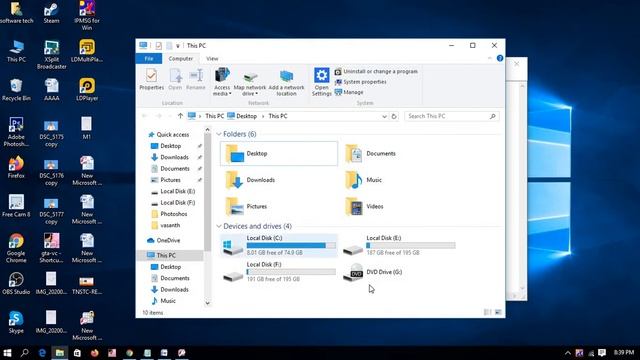
Task: Click Desktop breadcrumb in address bar
Action: (x=247, y=116)
